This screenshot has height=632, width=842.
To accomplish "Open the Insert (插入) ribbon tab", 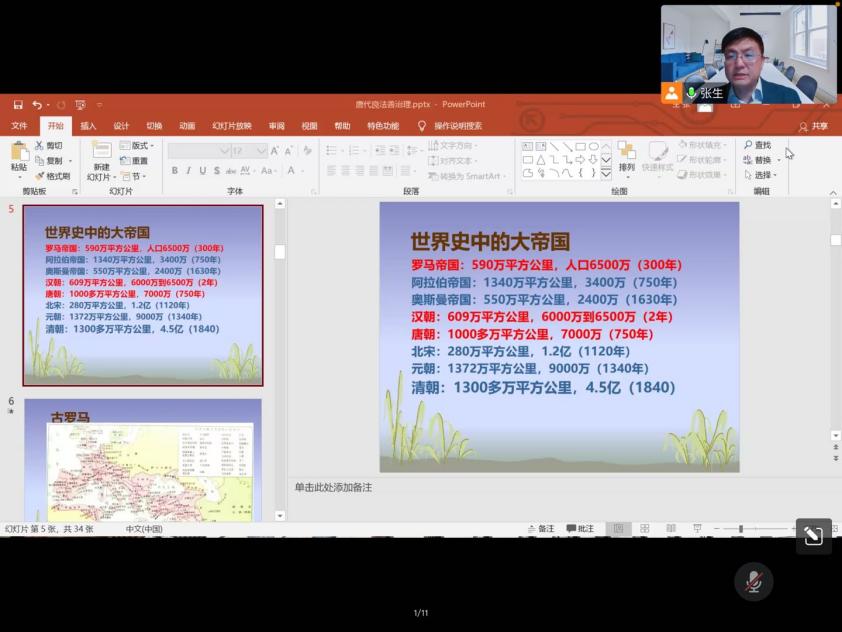I will (x=88, y=126).
